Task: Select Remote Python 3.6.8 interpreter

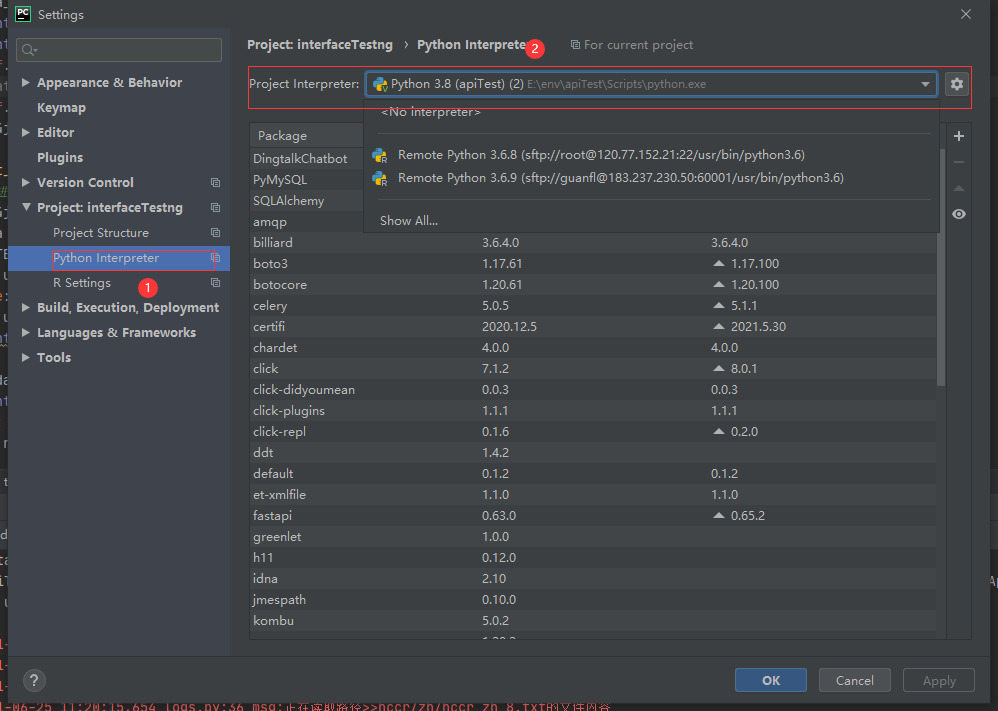Action: click(x=651, y=155)
